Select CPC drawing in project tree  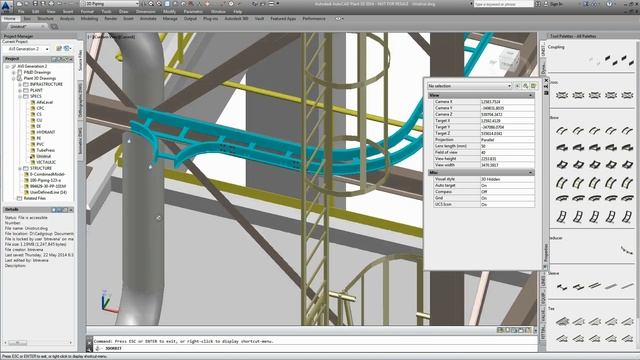[40, 108]
